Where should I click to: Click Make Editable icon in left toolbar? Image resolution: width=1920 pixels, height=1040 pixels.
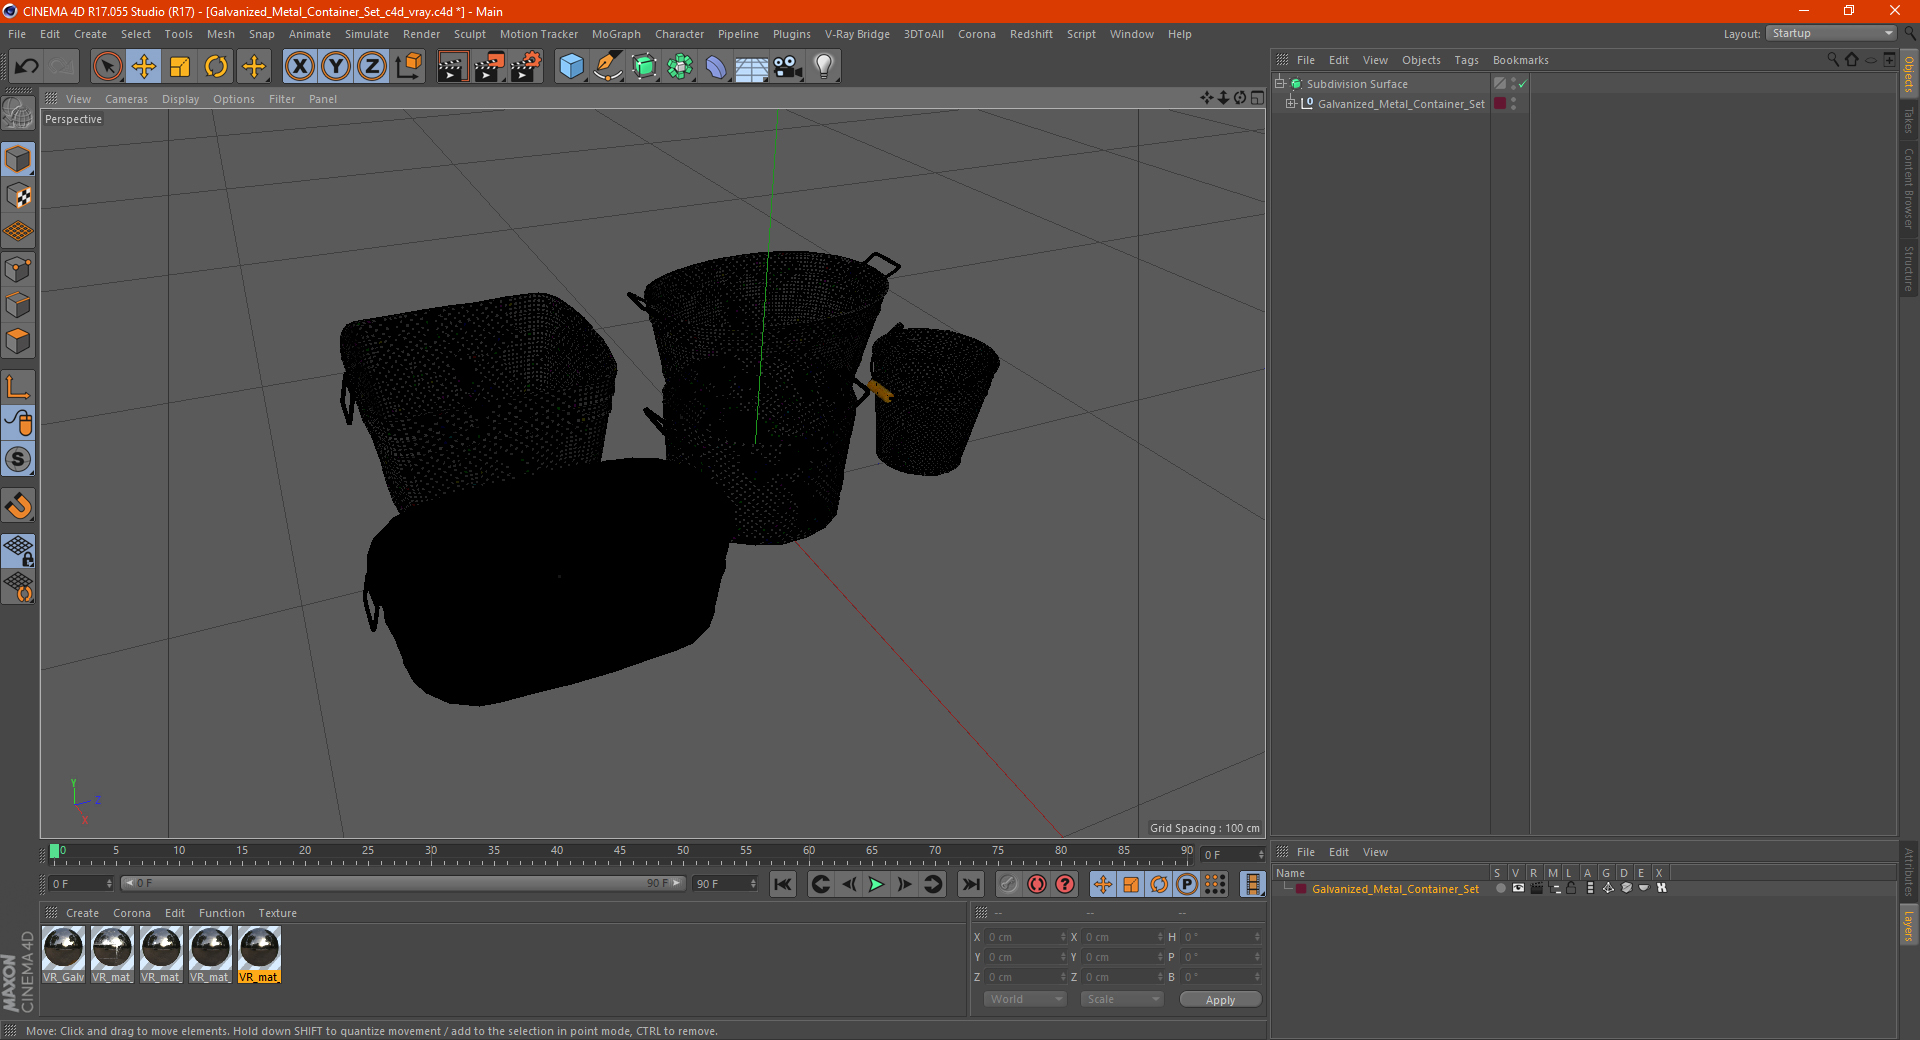pos(19,114)
